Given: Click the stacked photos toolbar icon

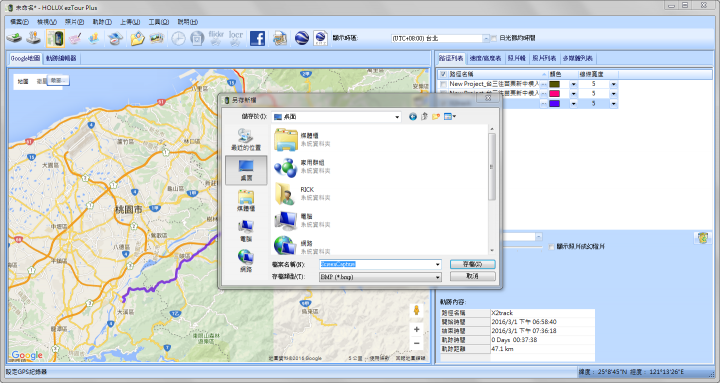Looking at the screenshot, I should [157, 38].
